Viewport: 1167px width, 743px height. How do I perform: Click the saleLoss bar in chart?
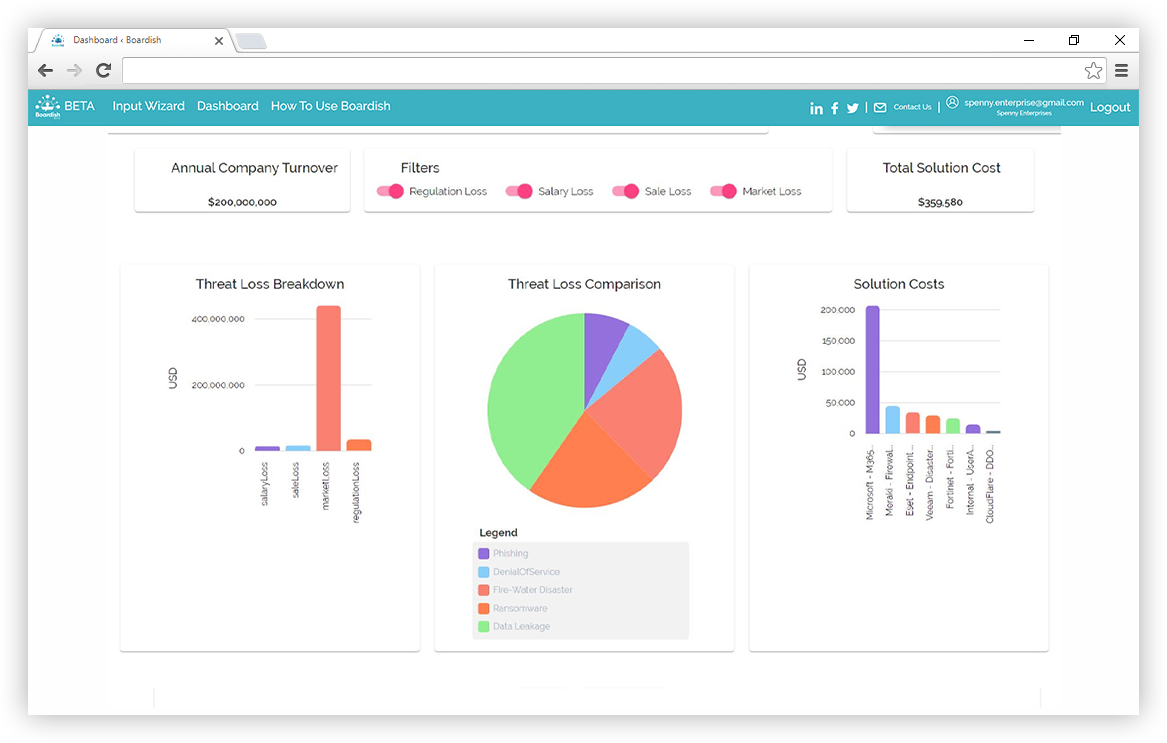click(x=298, y=448)
